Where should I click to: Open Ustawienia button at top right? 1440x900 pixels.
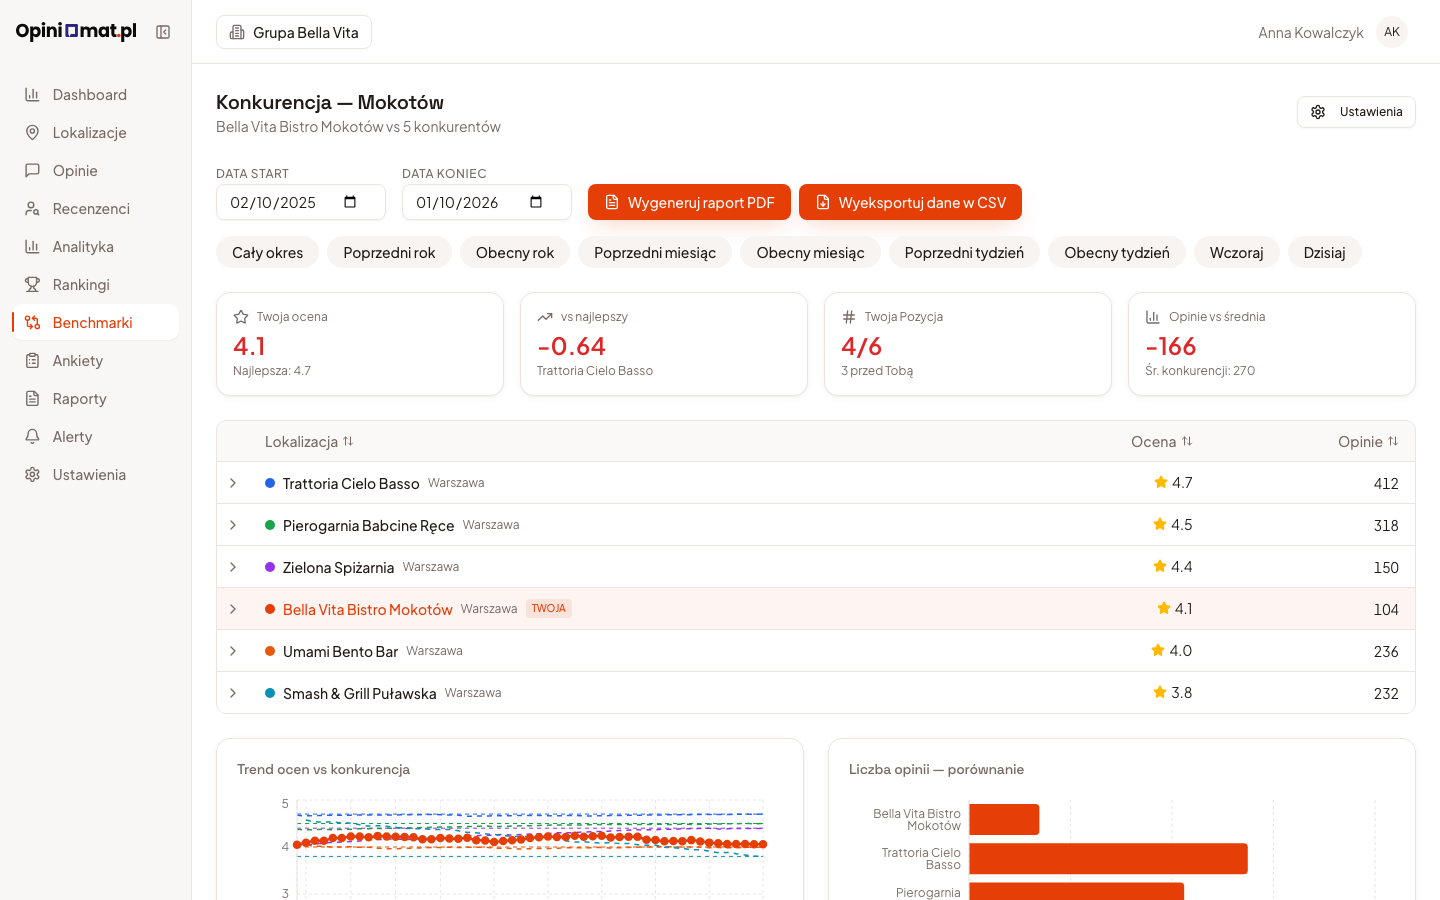[x=1356, y=112]
